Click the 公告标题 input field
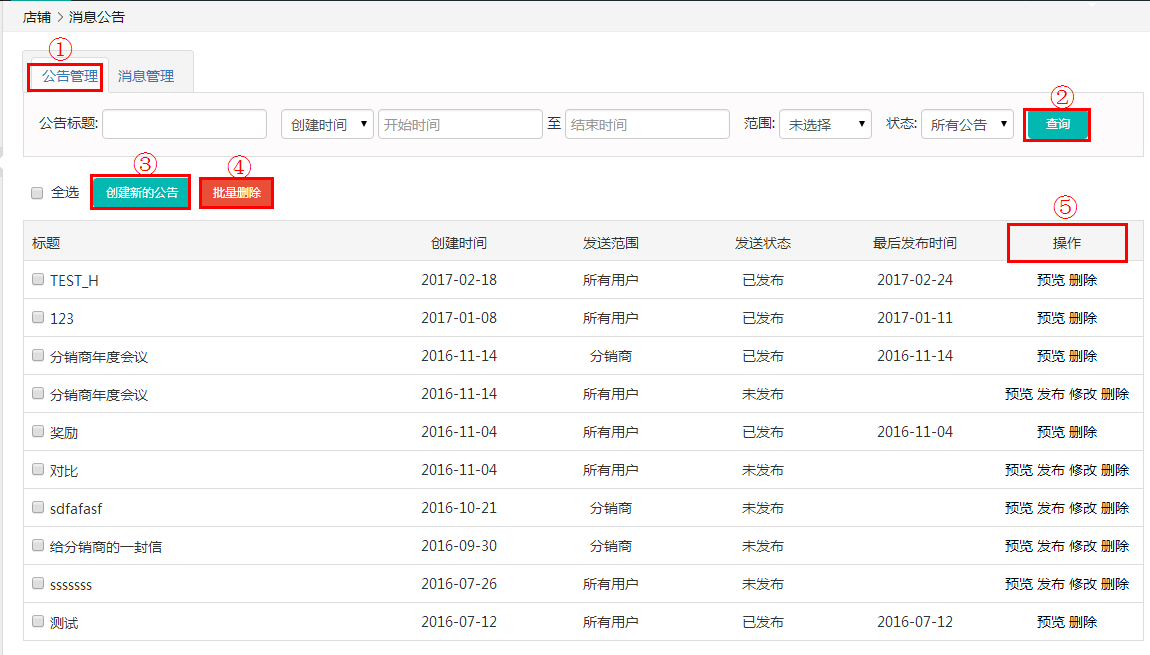Screen dimensions: 1150x655 click(184, 124)
